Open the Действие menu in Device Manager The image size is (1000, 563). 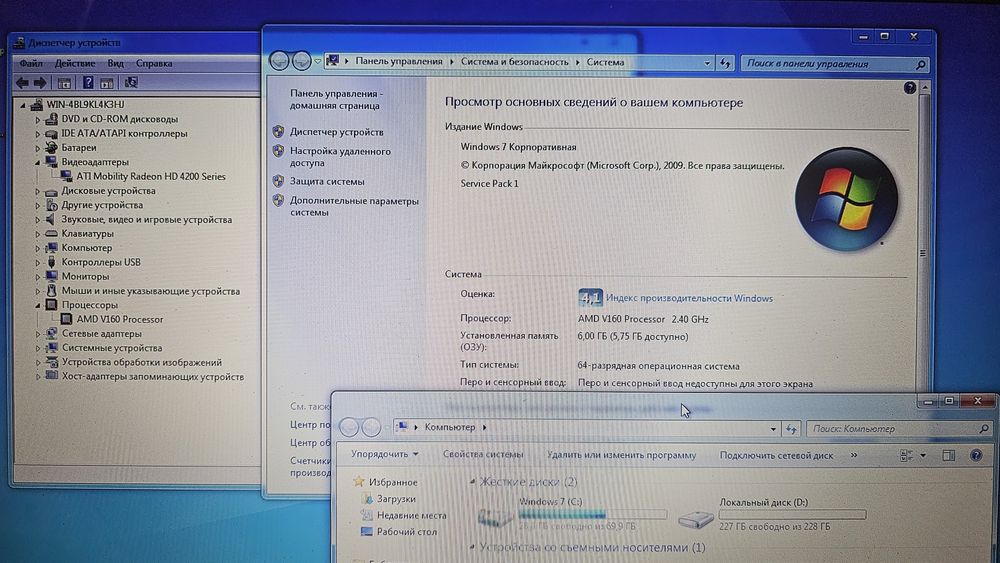click(75, 63)
